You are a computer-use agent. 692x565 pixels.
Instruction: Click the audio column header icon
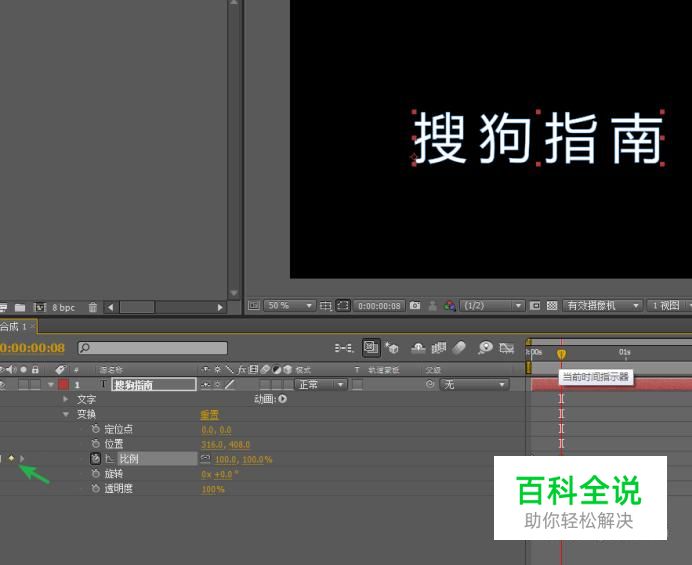11,369
